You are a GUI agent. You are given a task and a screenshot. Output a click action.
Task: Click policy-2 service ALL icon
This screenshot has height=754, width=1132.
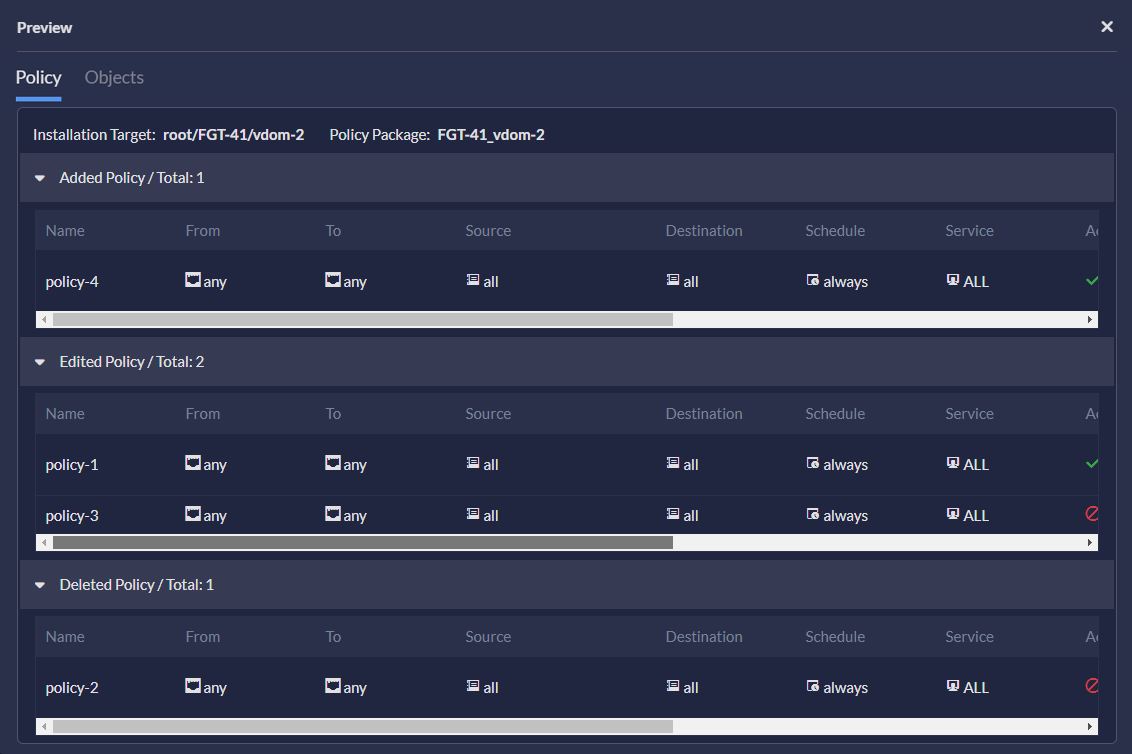(953, 685)
